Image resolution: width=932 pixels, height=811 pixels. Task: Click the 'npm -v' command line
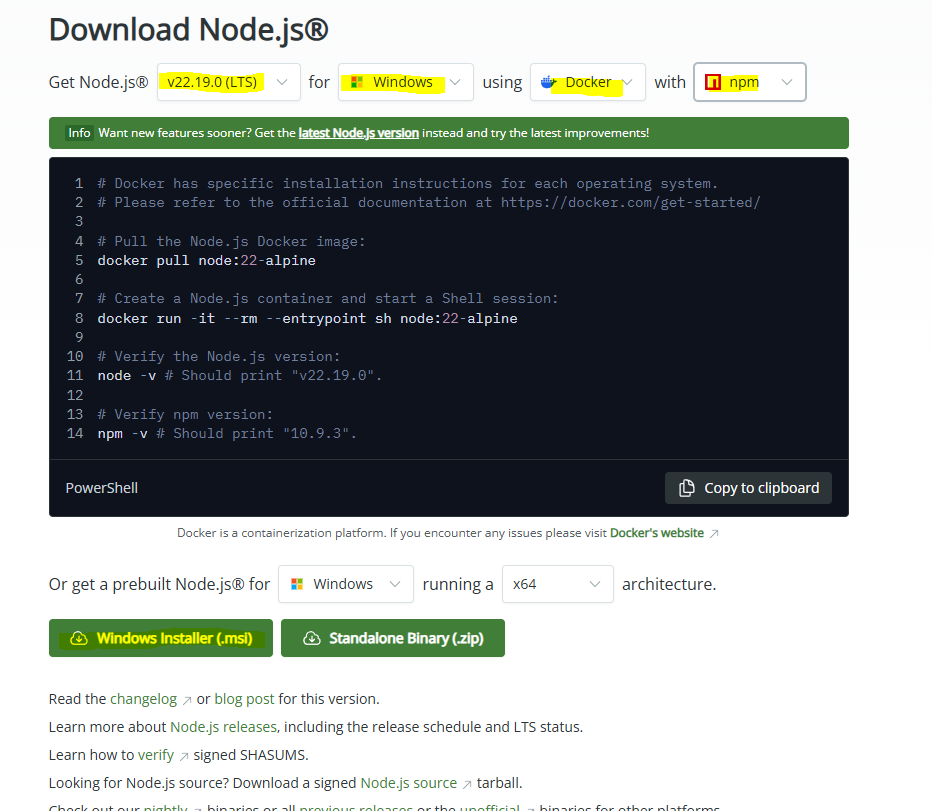(227, 433)
